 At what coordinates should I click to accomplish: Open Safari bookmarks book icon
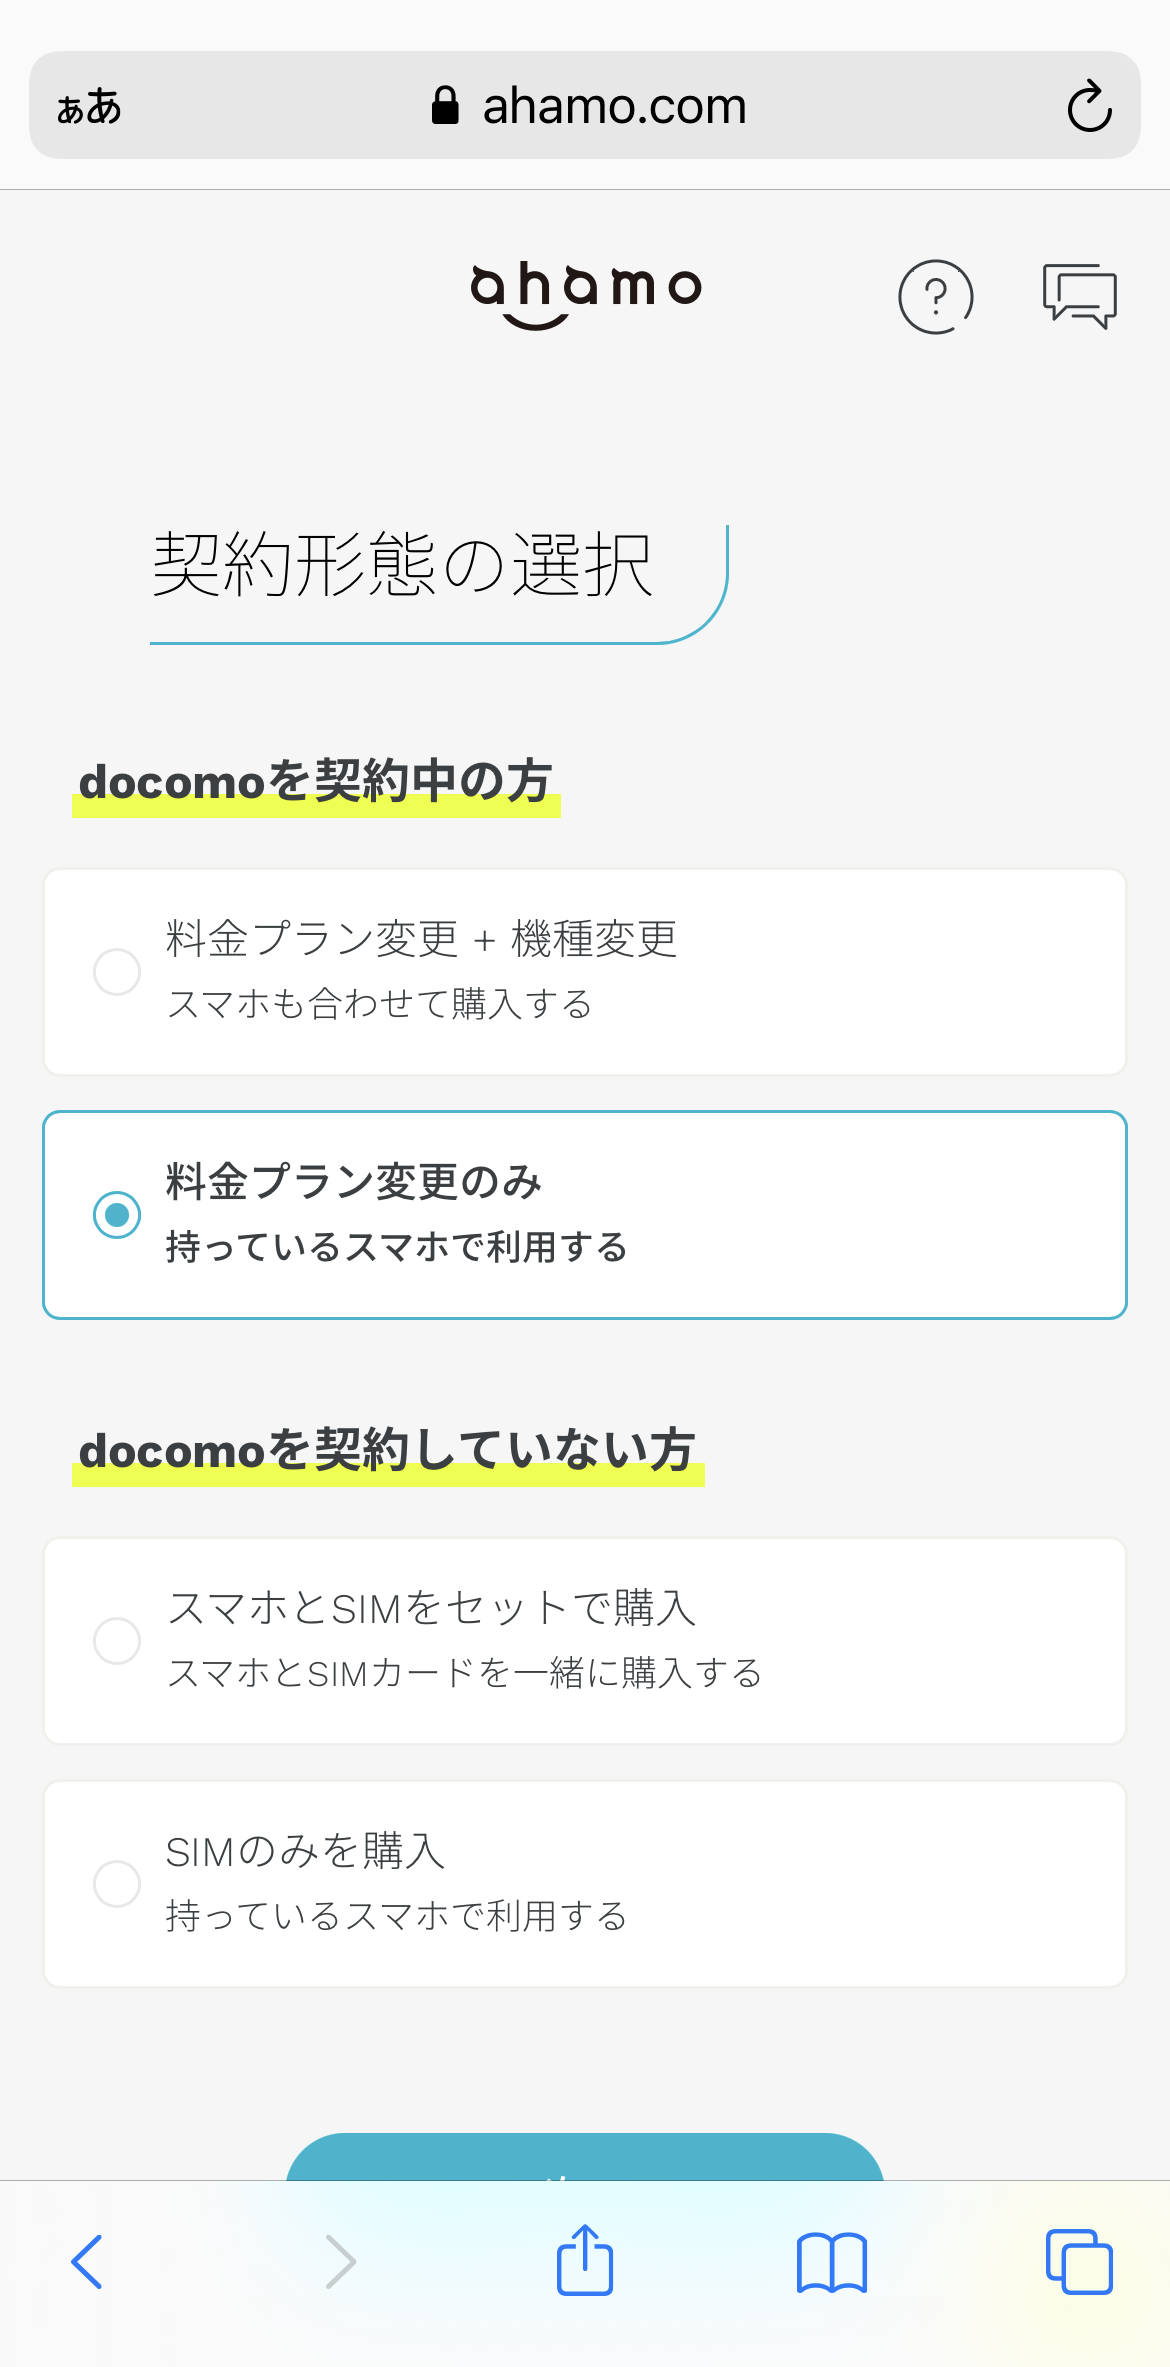coord(832,2262)
